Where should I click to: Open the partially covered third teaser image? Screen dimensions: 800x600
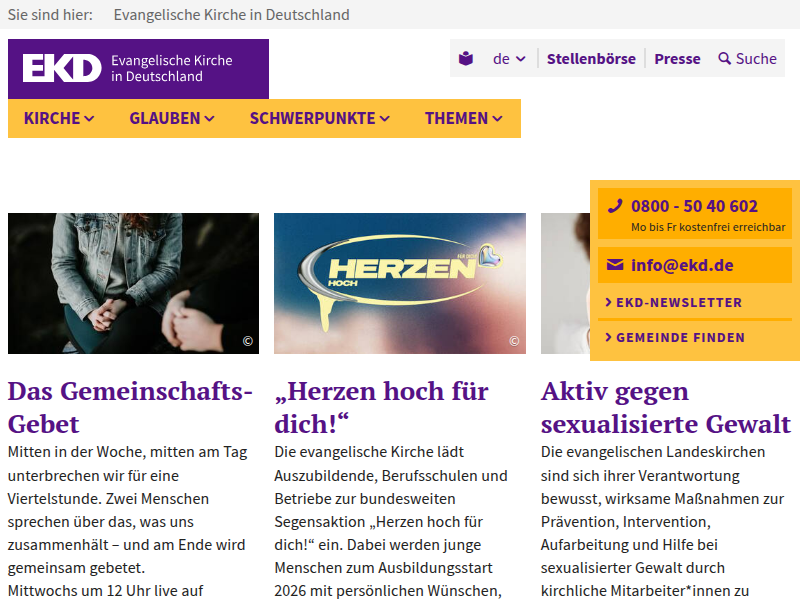565,283
